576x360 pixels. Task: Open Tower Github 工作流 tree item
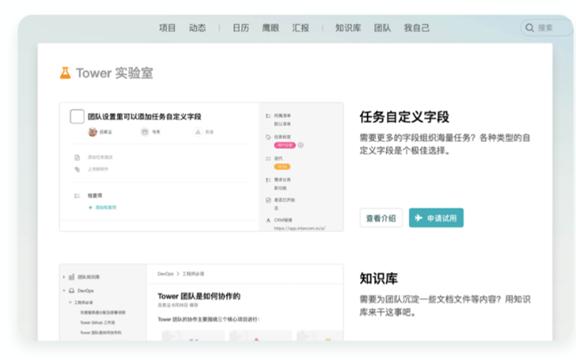[98, 323]
